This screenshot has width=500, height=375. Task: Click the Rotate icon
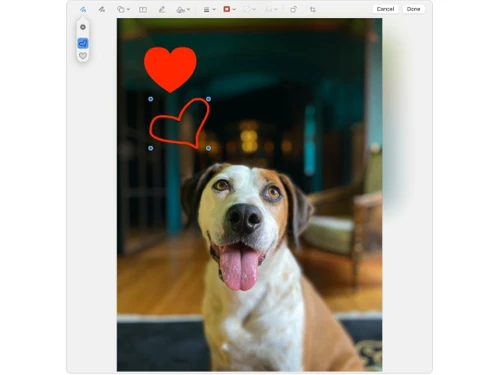click(x=293, y=9)
